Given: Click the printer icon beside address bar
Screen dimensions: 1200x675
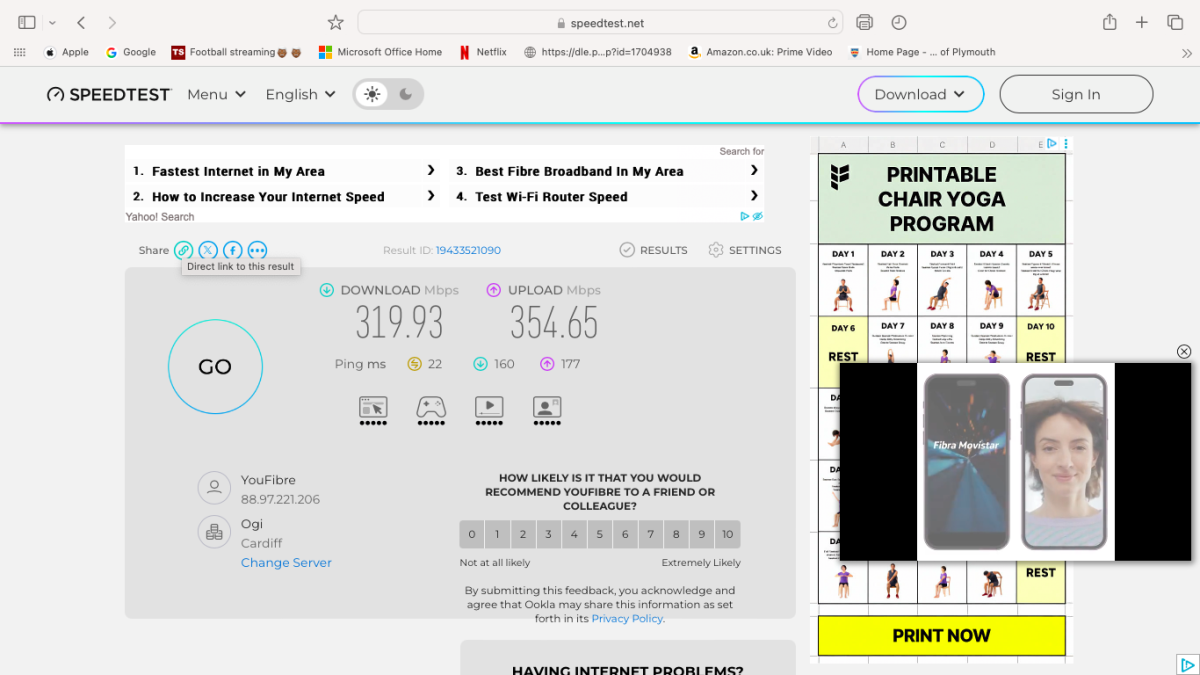Looking at the screenshot, I should point(865,22).
